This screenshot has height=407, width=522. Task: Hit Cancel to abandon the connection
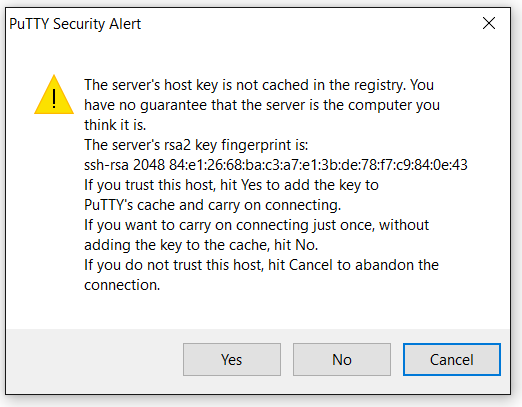click(x=452, y=359)
